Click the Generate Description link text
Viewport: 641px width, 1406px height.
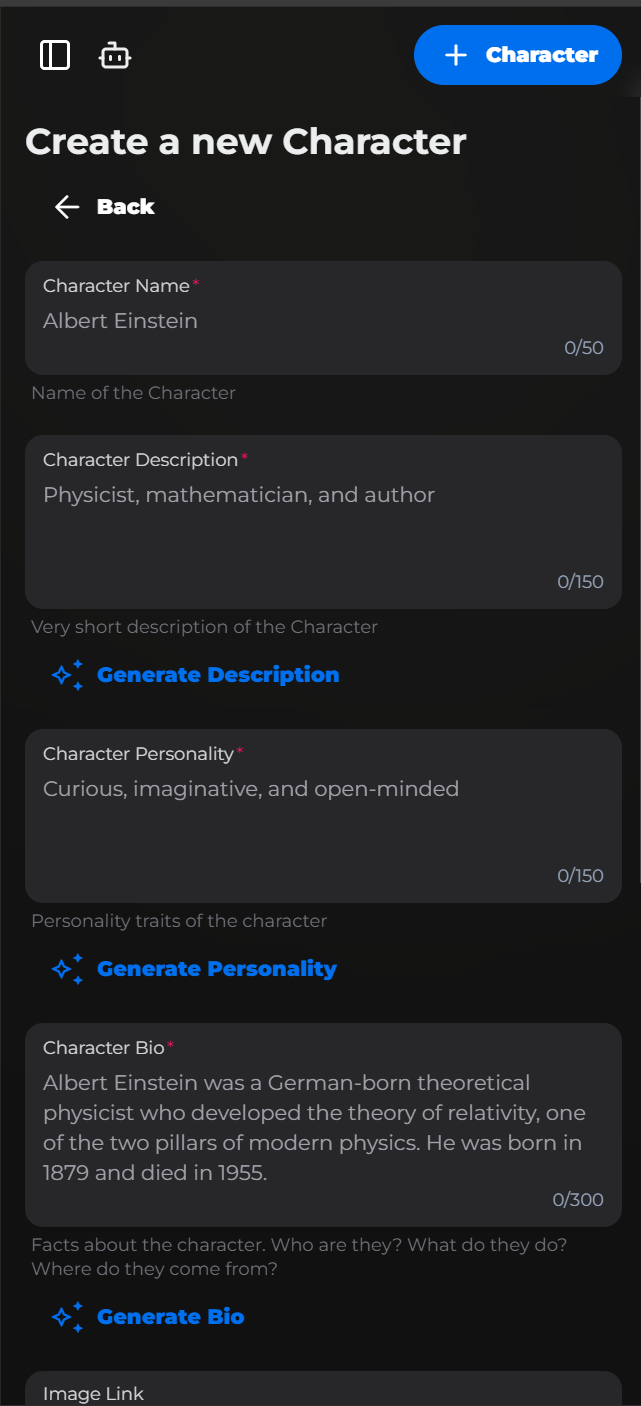218,675
